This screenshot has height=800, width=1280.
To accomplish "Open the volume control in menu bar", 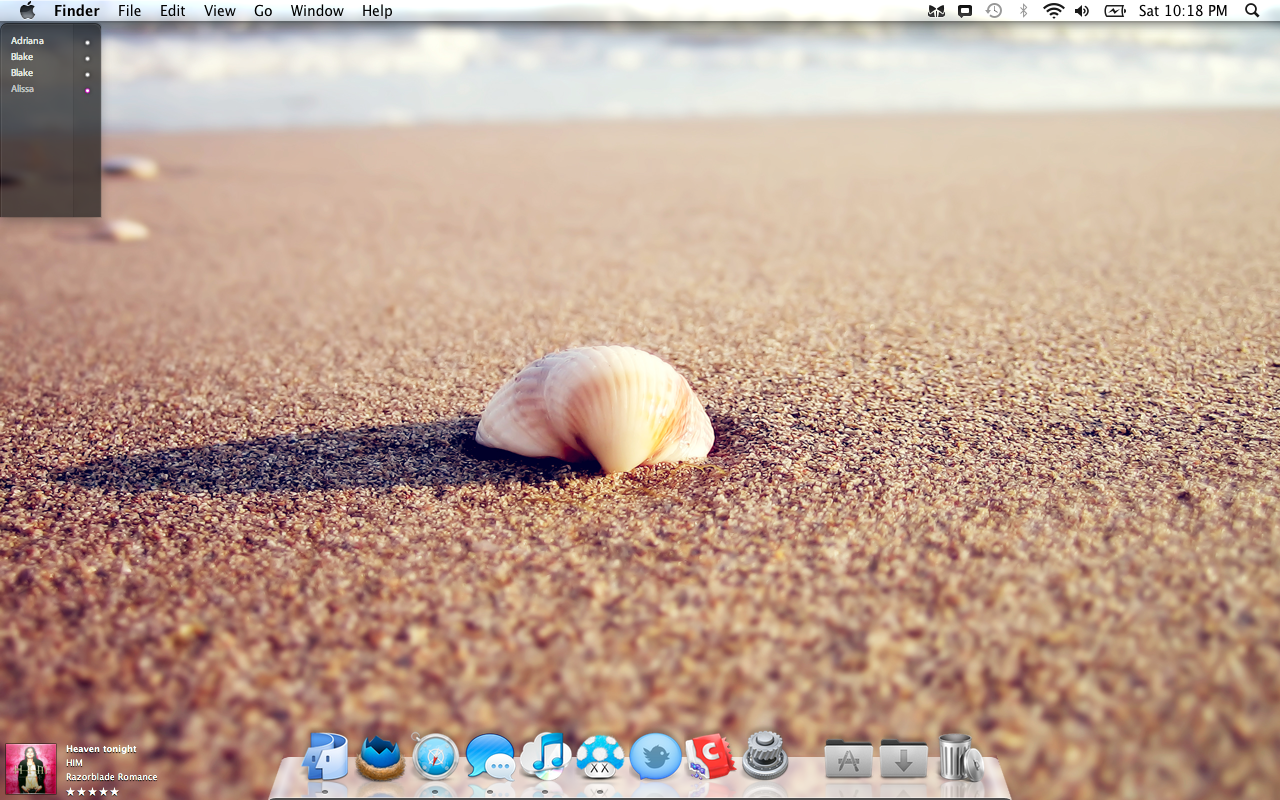I will pyautogui.click(x=1082, y=11).
